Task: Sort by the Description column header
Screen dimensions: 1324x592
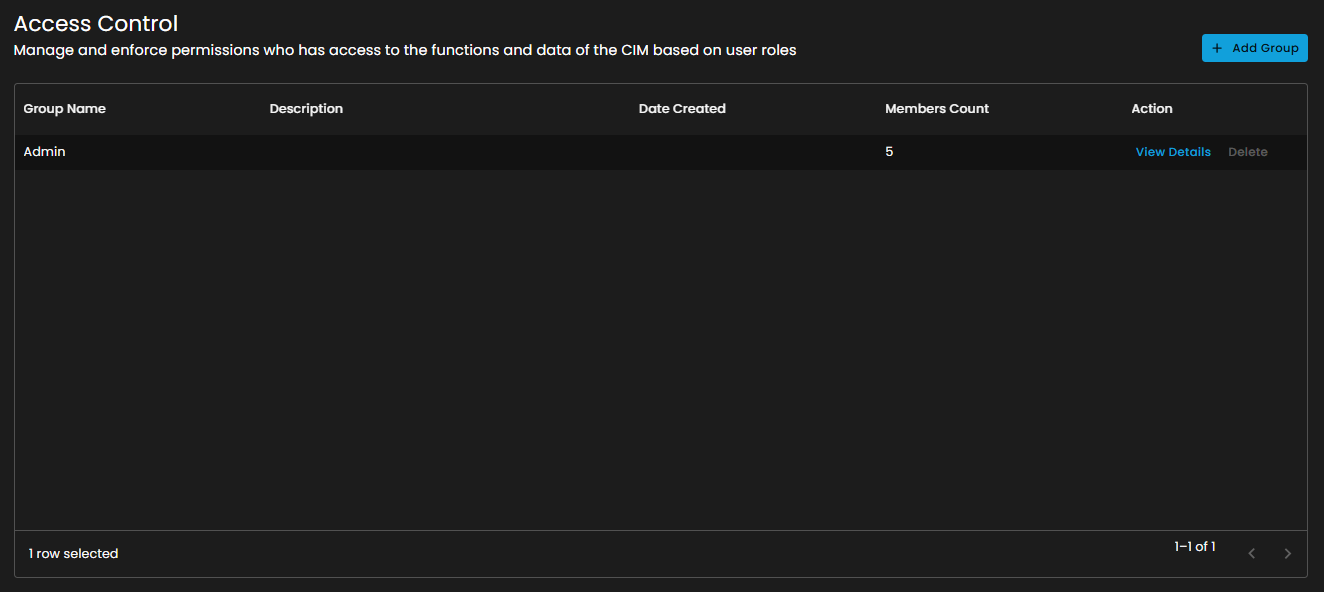Action: tap(306, 109)
